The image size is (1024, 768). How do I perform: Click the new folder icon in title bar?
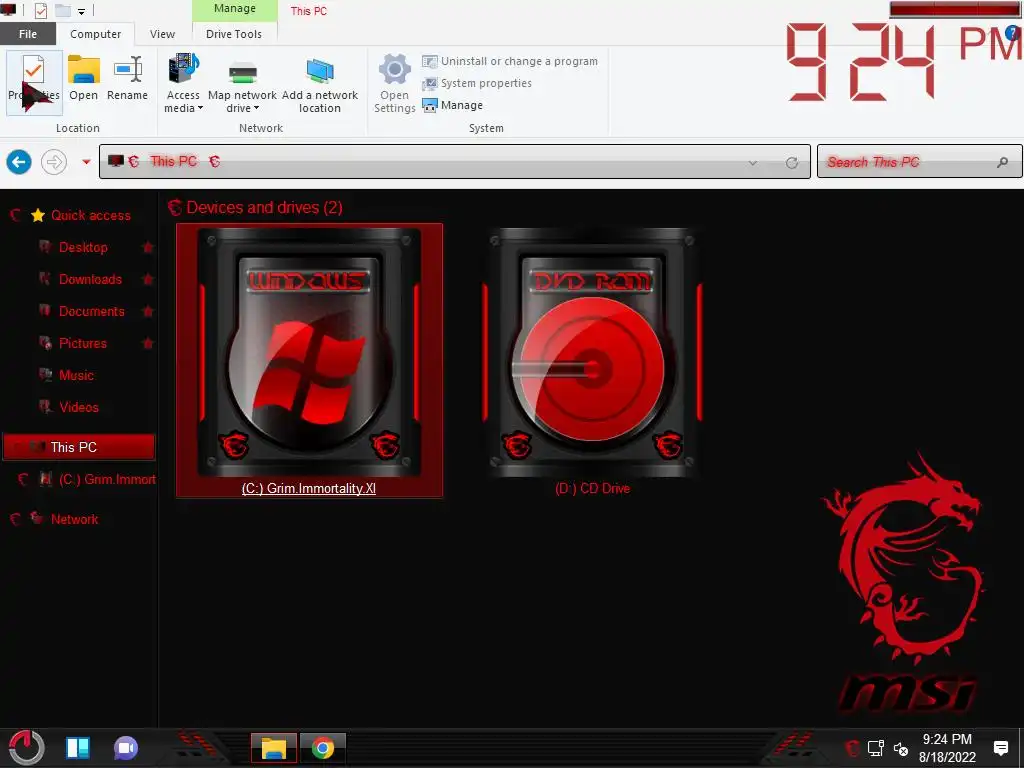click(x=63, y=10)
